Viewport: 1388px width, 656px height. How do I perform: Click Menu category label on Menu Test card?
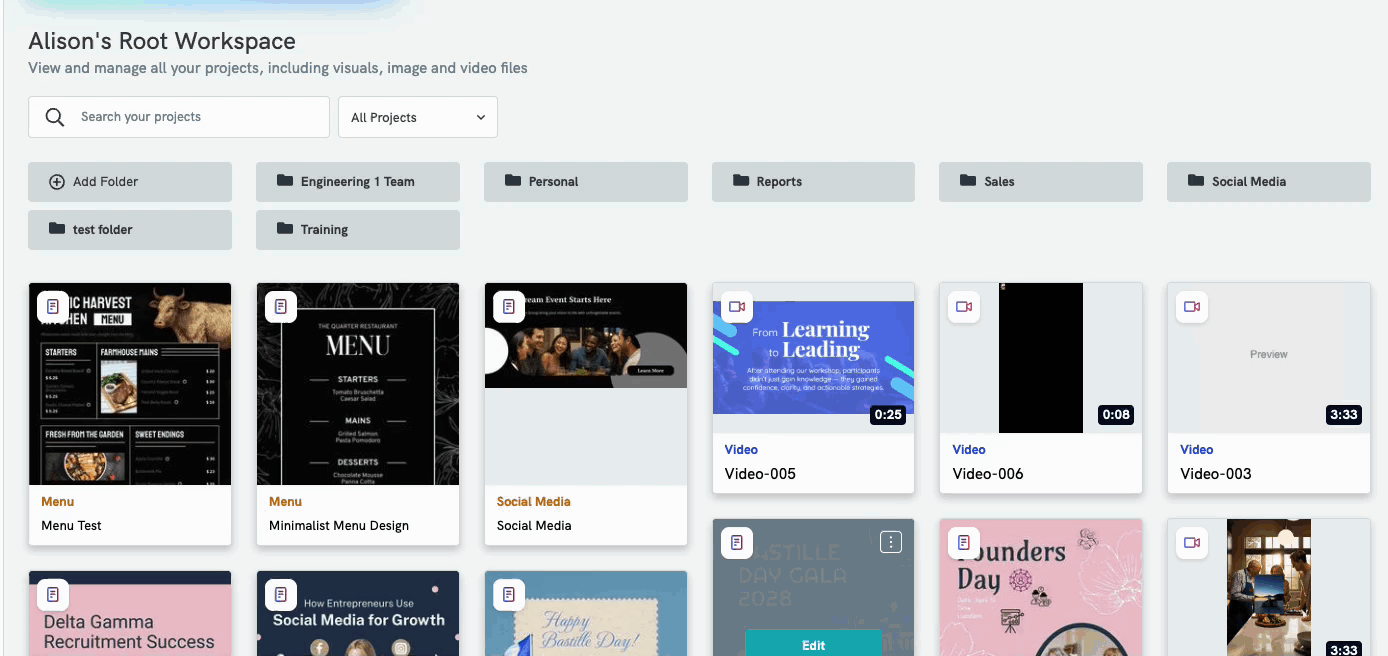(x=58, y=501)
